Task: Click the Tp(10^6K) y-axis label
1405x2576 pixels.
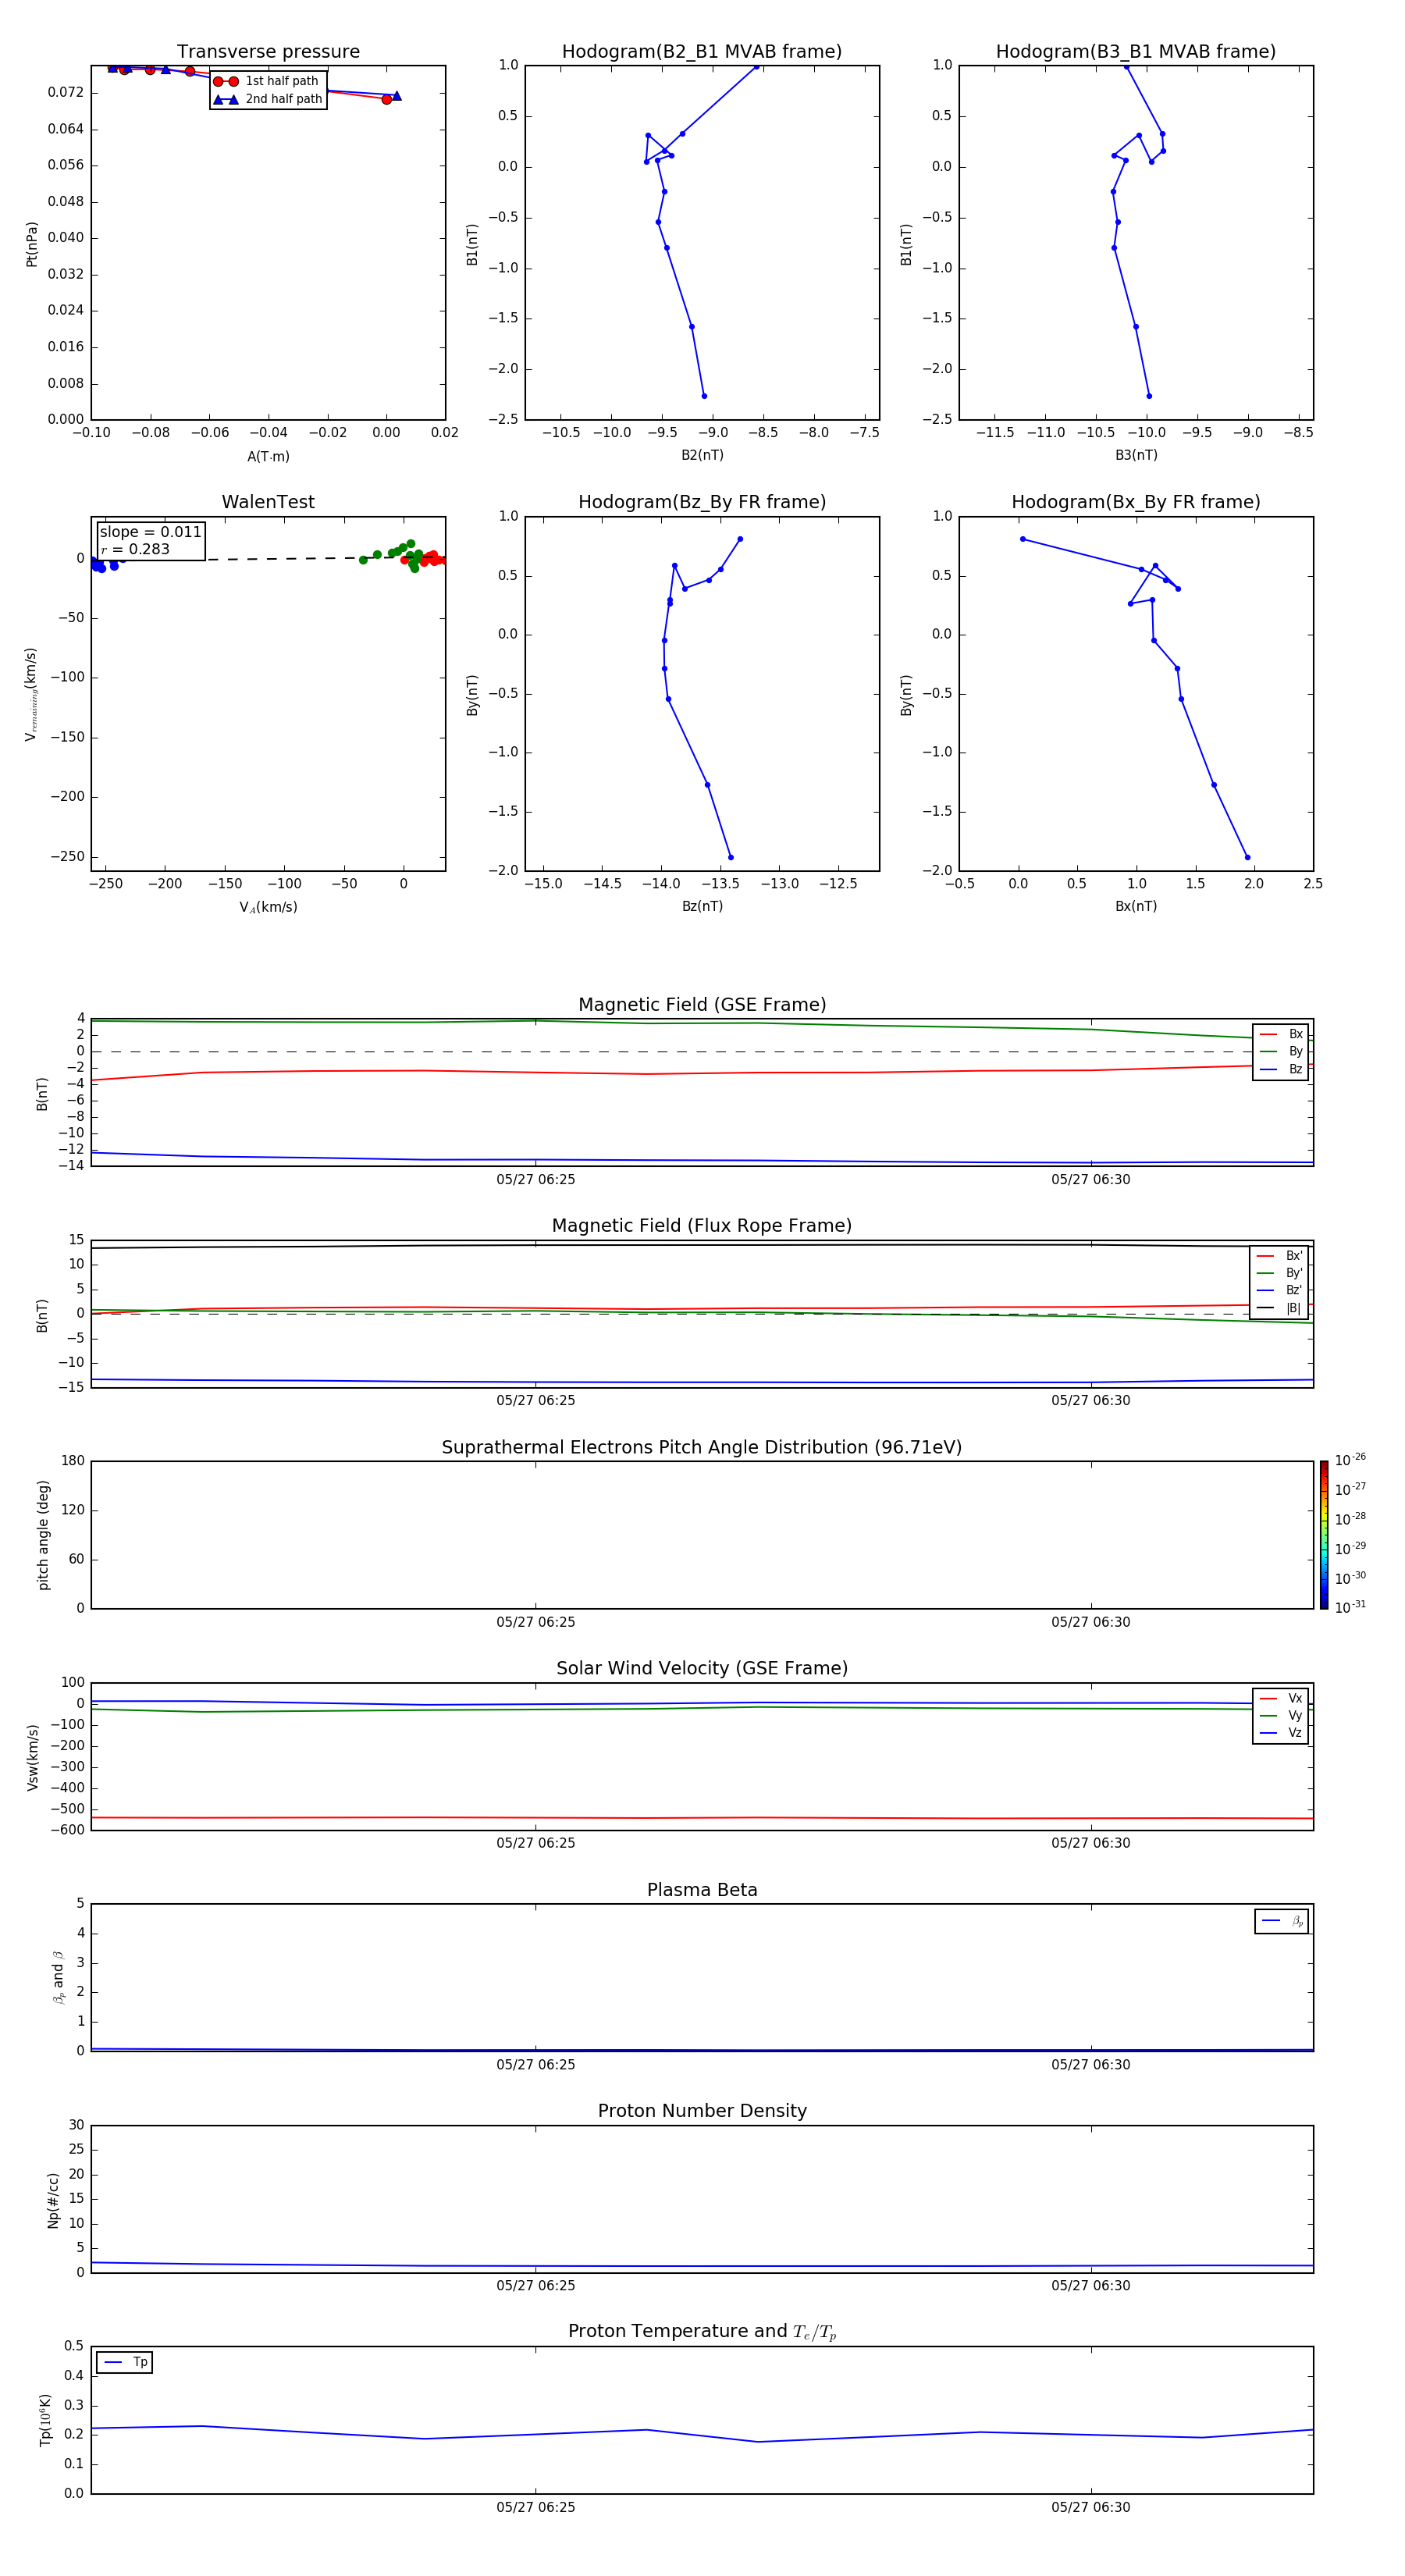Action: [x=45, y=2420]
